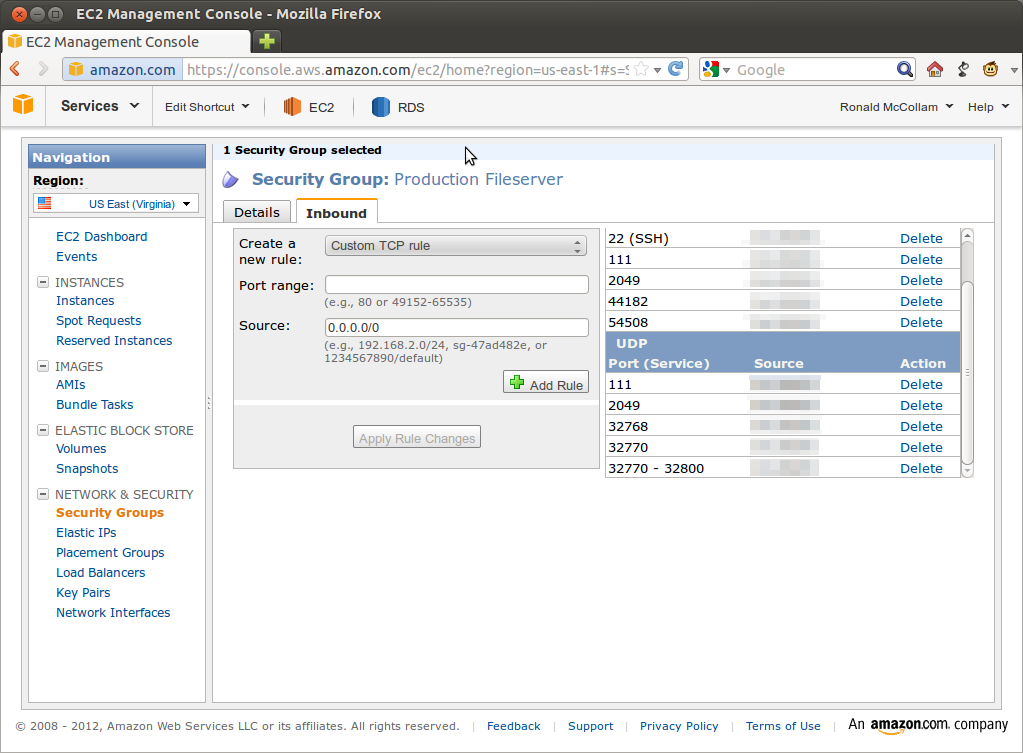This screenshot has height=753, width=1023.
Task: Open Key Pairs page
Action: point(83,592)
